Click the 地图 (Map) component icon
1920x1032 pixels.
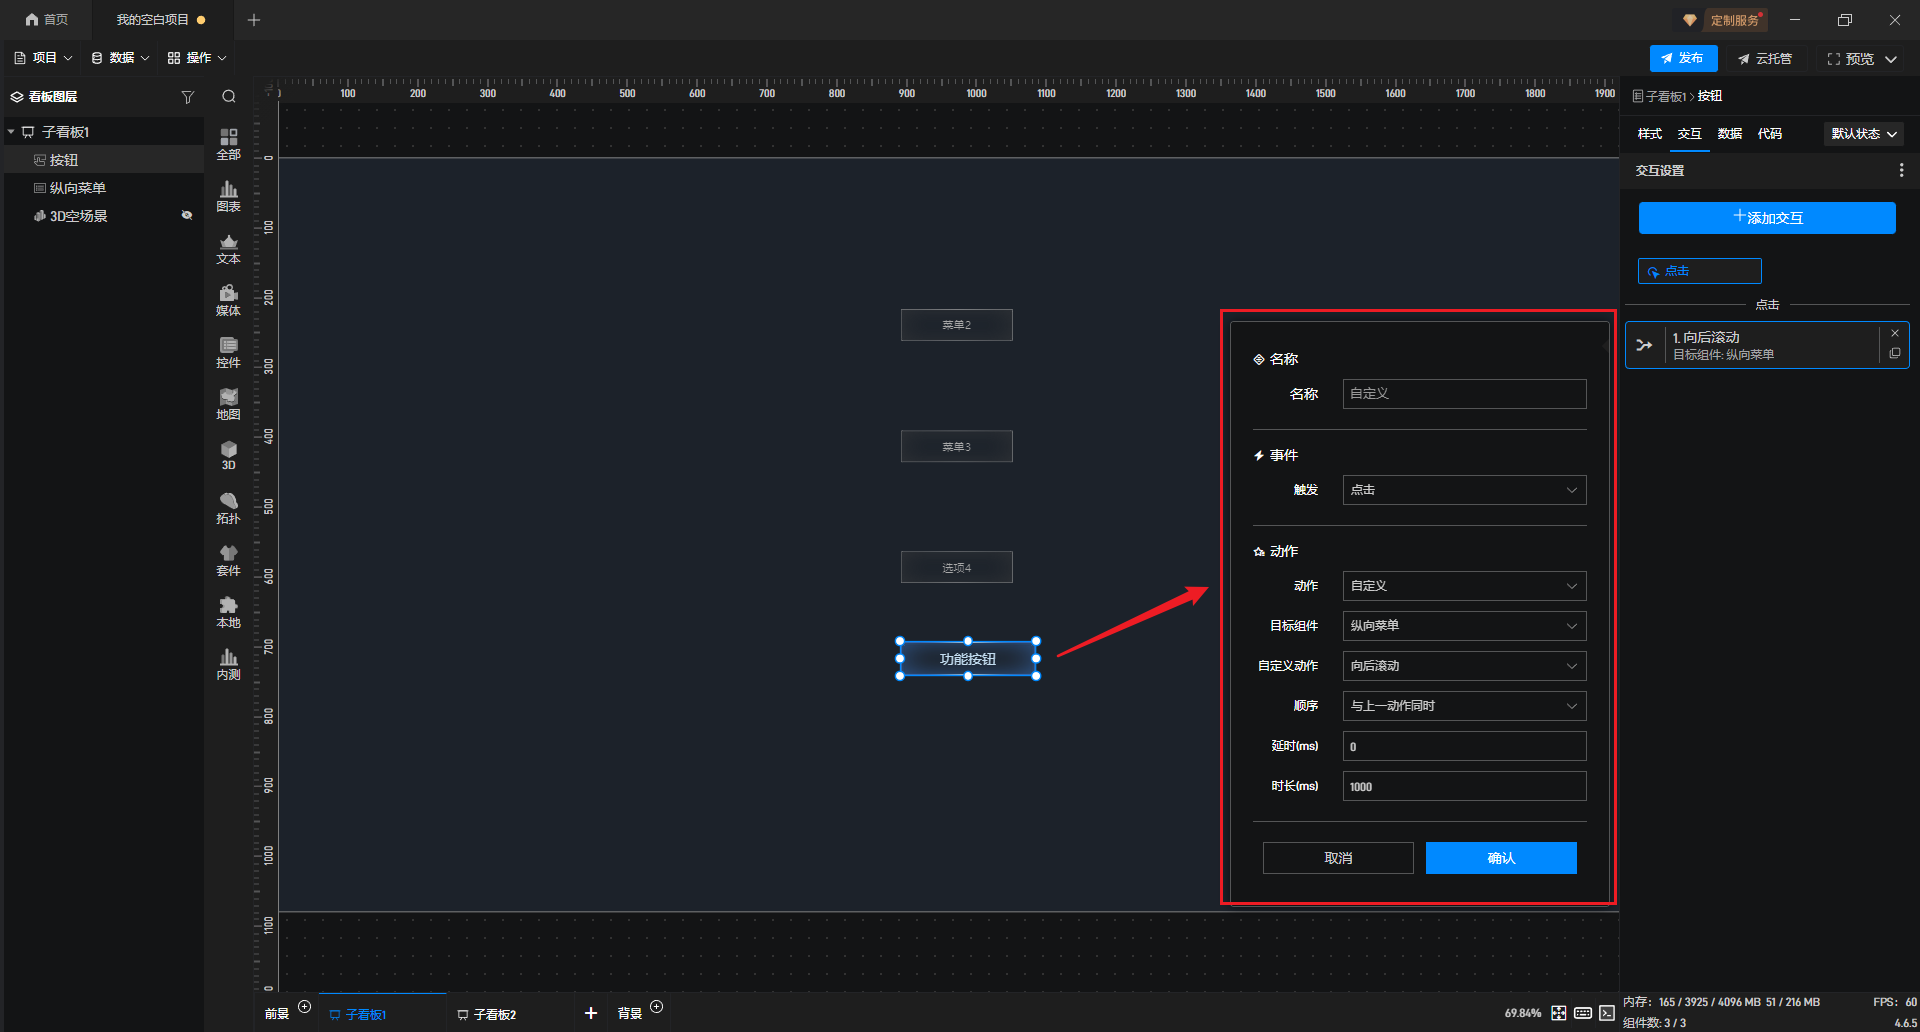[x=228, y=404]
